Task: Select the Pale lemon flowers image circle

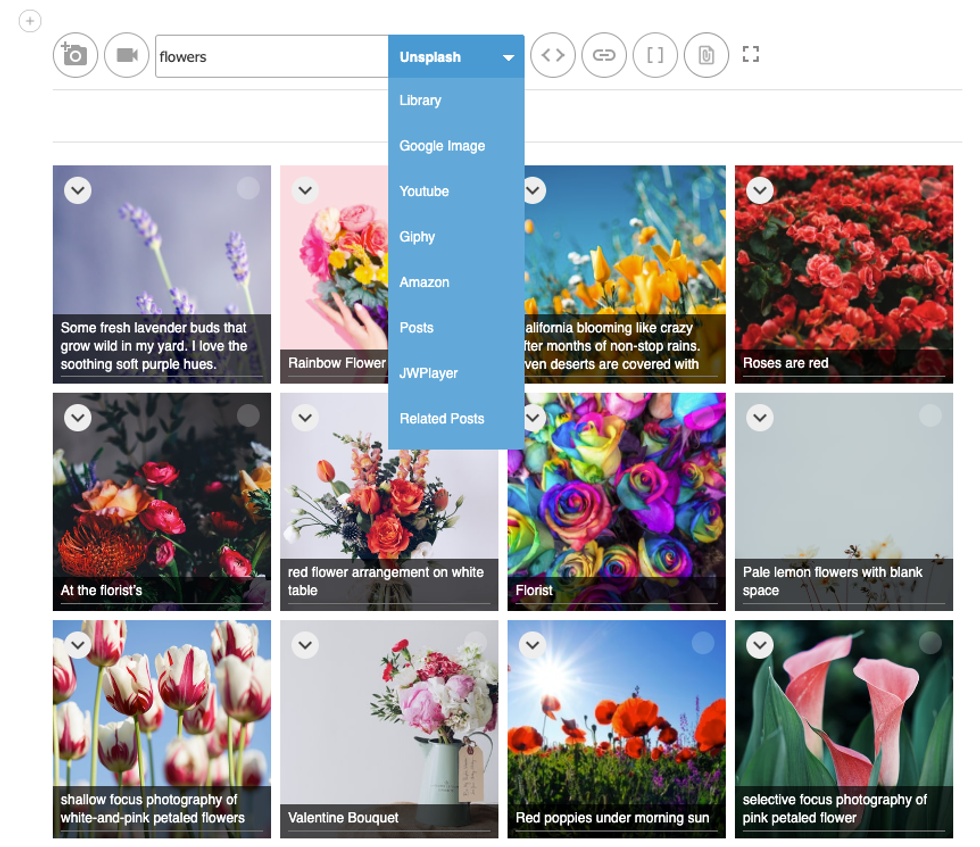Action: click(930, 416)
